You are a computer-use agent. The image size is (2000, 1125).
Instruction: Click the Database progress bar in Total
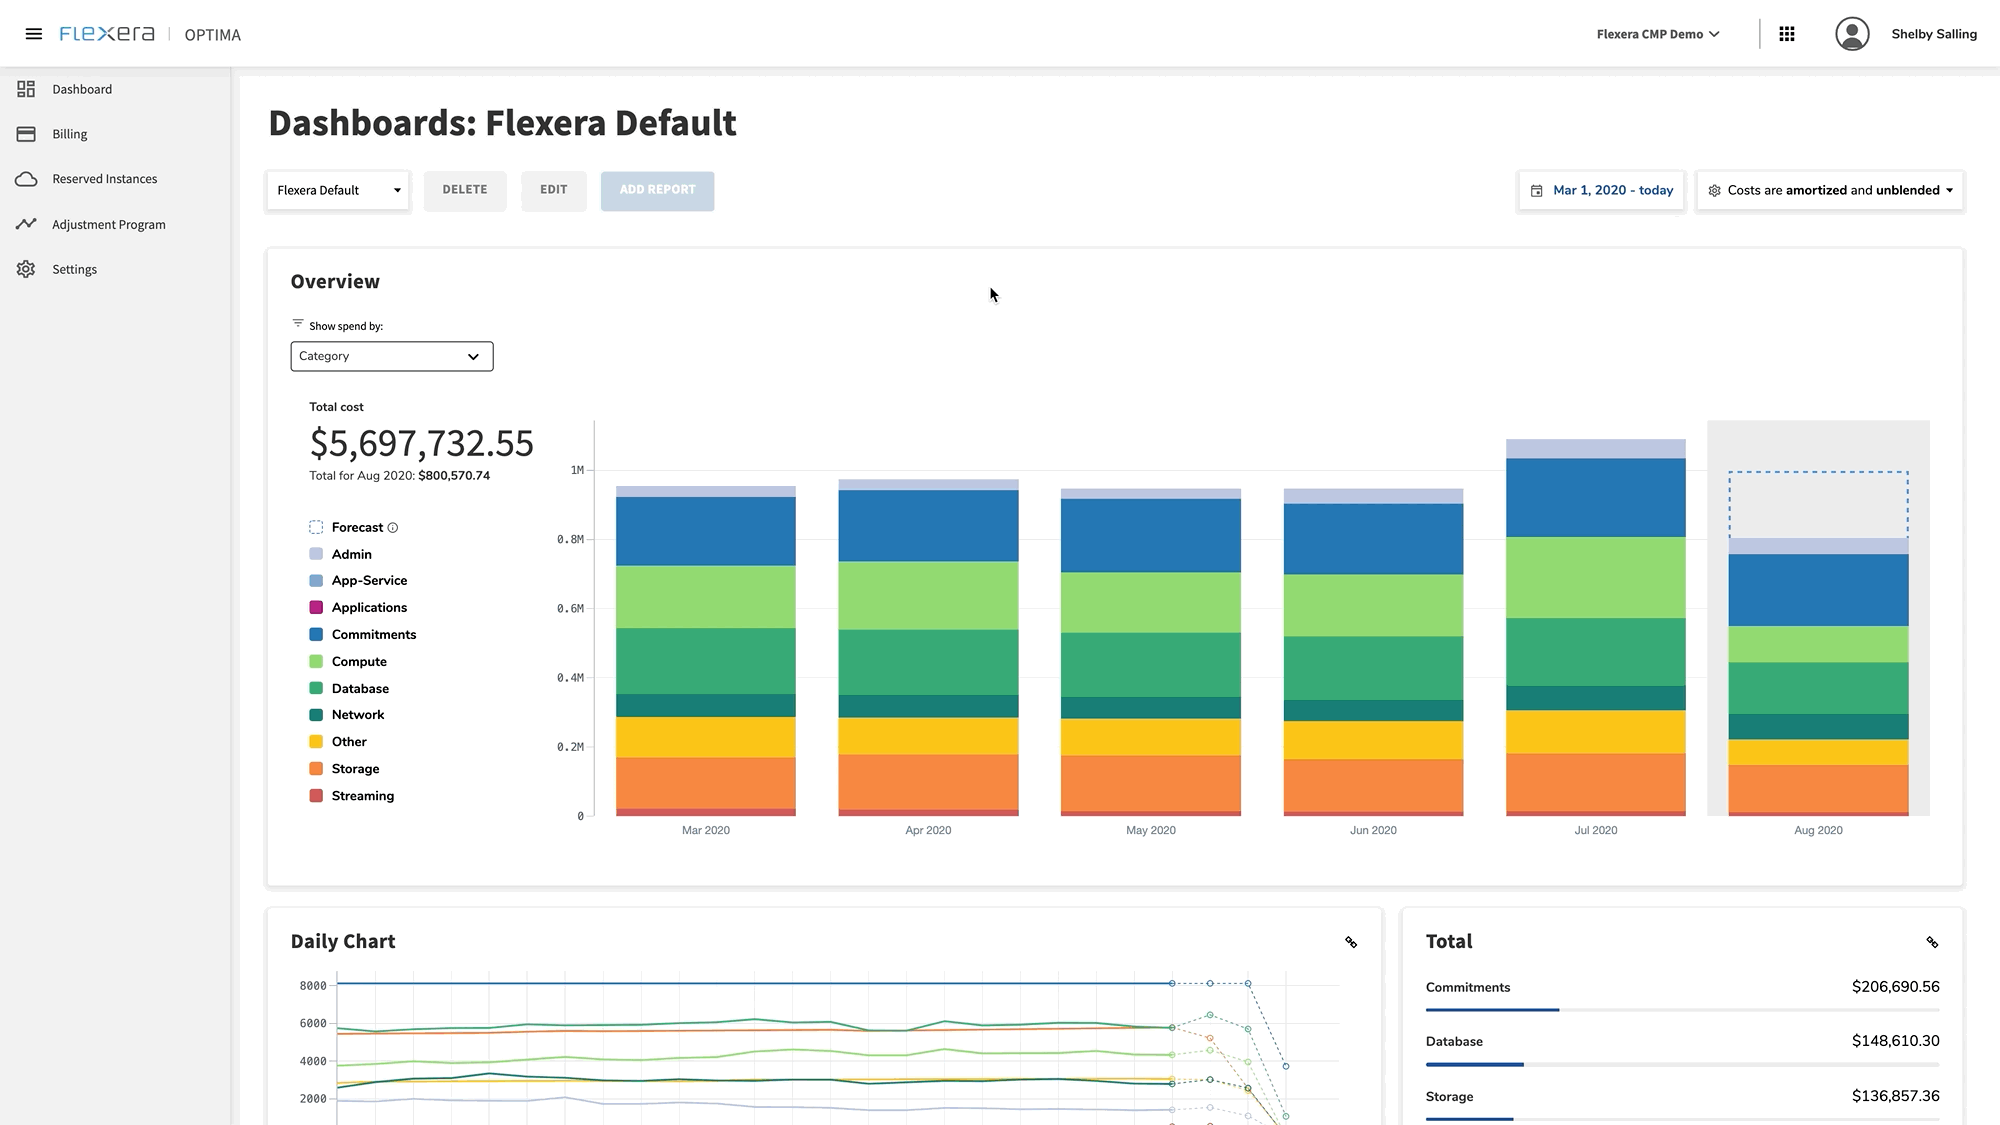pyautogui.click(x=1683, y=1064)
